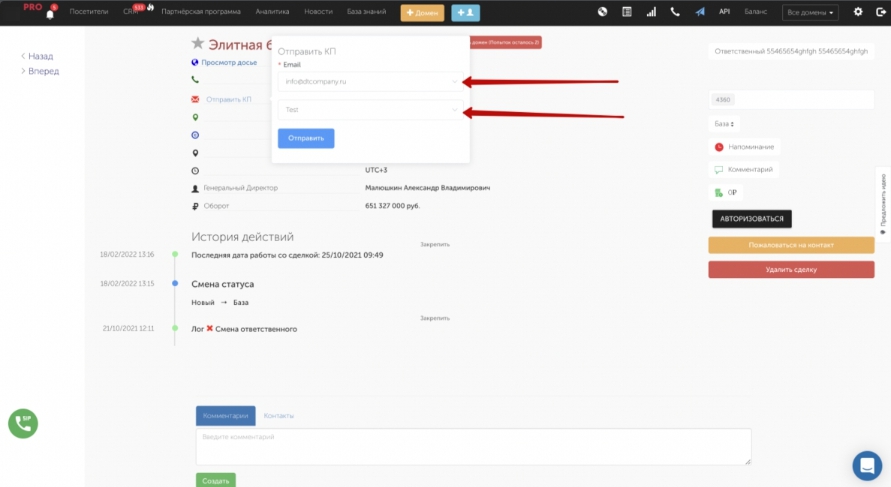This screenshot has width=891, height=487.
Task: Click the signal bars statistics icon
Action: tap(651, 12)
